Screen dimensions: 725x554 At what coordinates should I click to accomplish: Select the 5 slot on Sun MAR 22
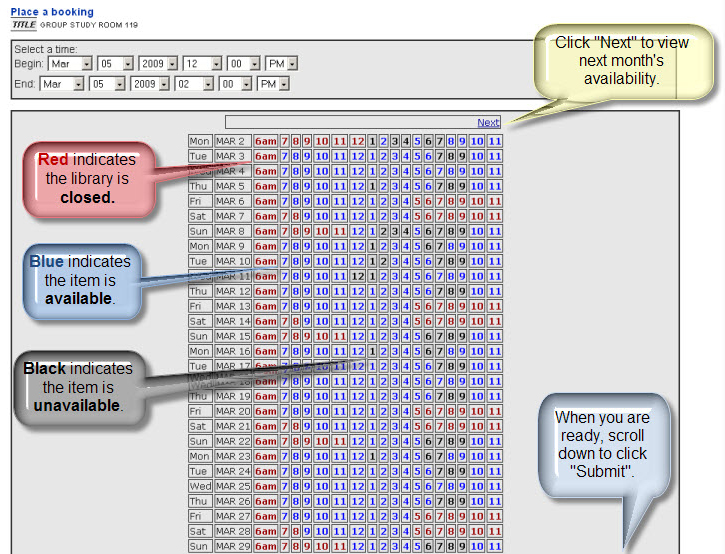pos(417,441)
